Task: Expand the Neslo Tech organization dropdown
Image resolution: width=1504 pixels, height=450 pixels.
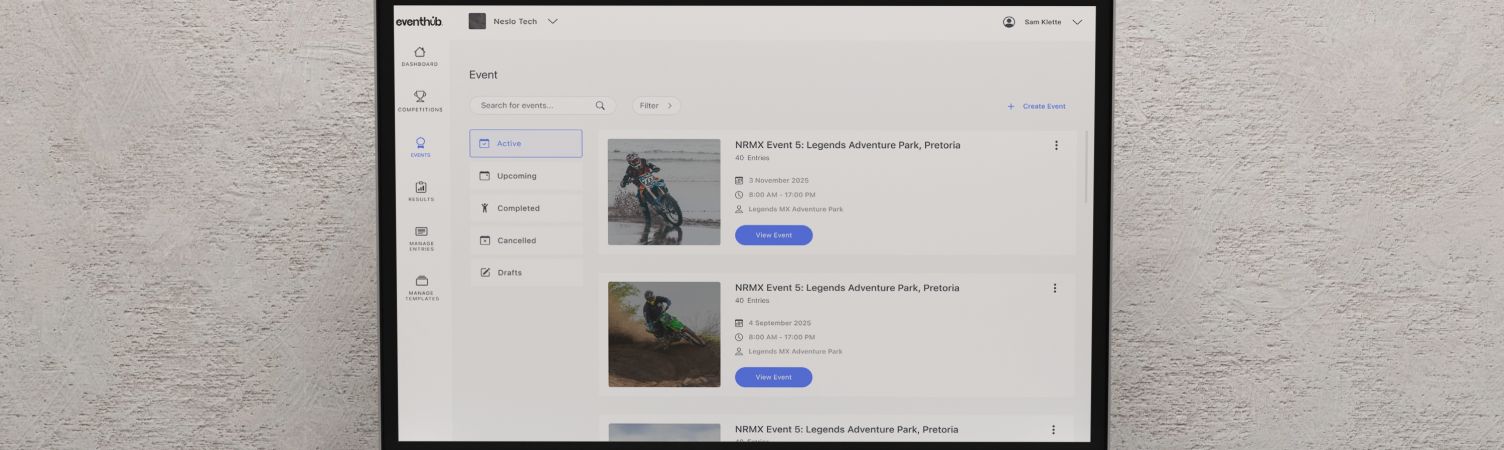Action: (552, 21)
